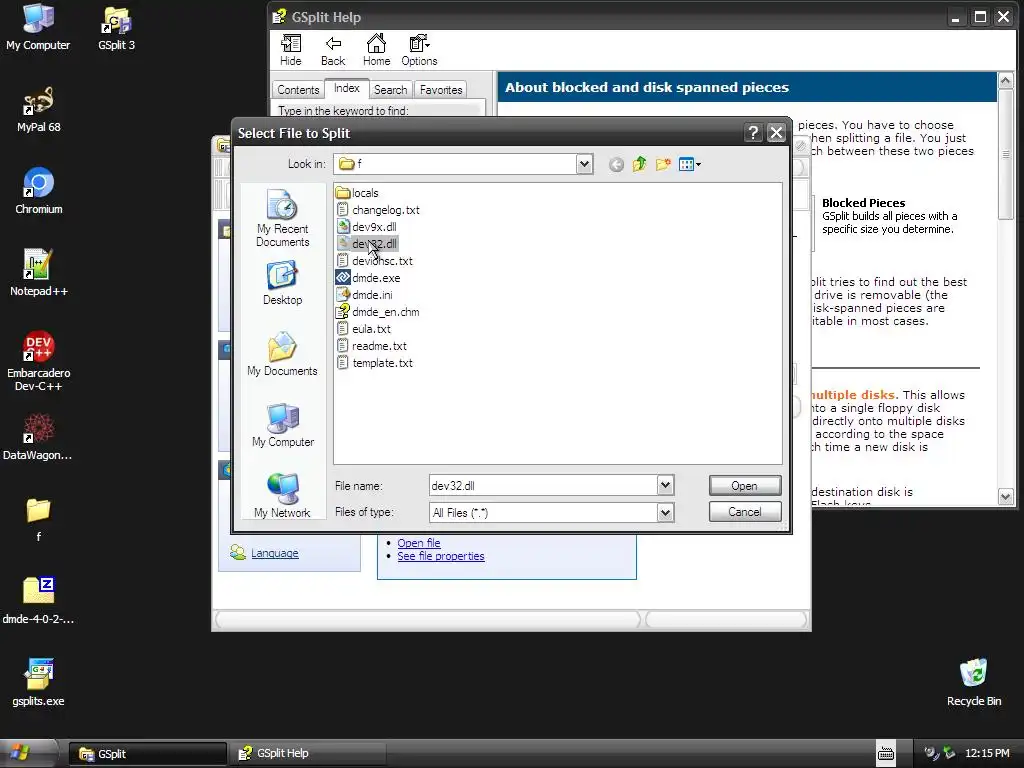Open on-screen keyboard tray icon

[886, 754]
